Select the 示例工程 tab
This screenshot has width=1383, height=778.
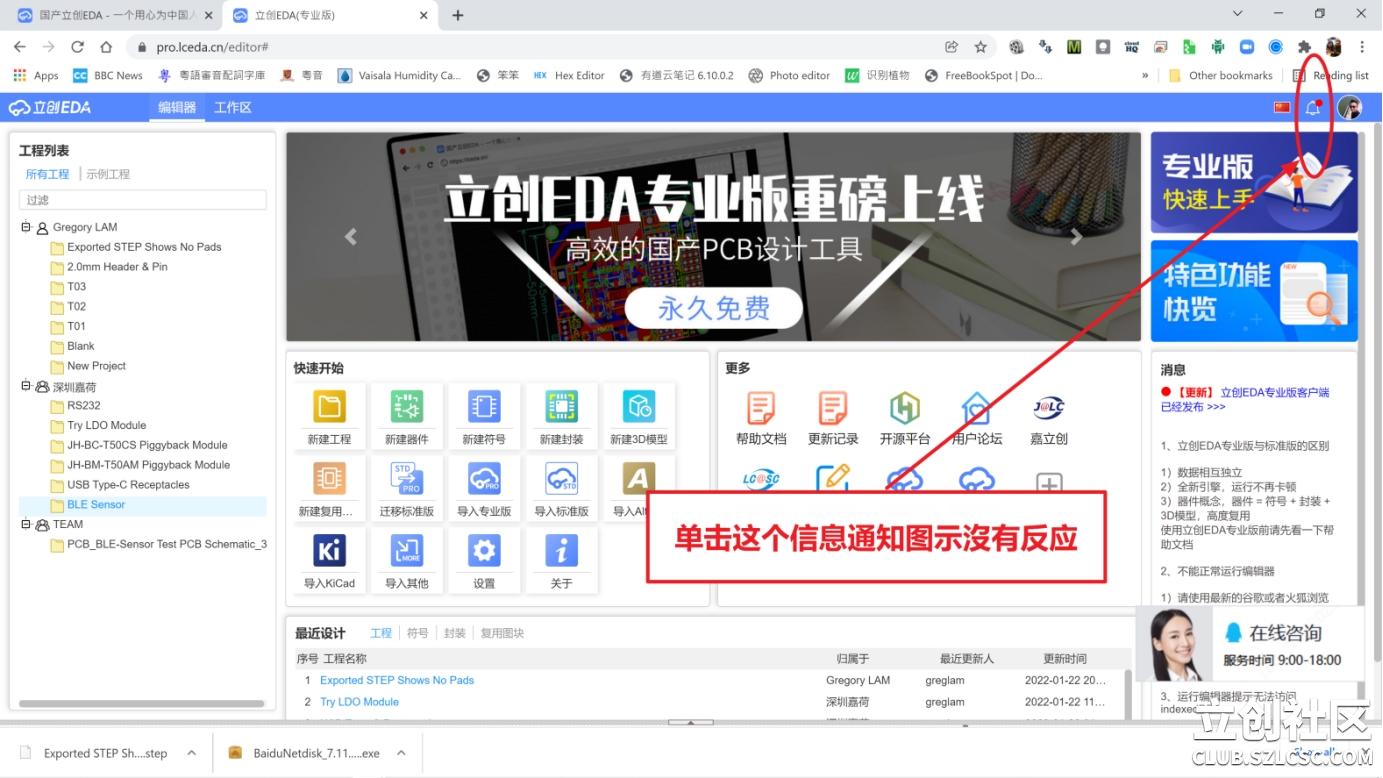[108, 174]
